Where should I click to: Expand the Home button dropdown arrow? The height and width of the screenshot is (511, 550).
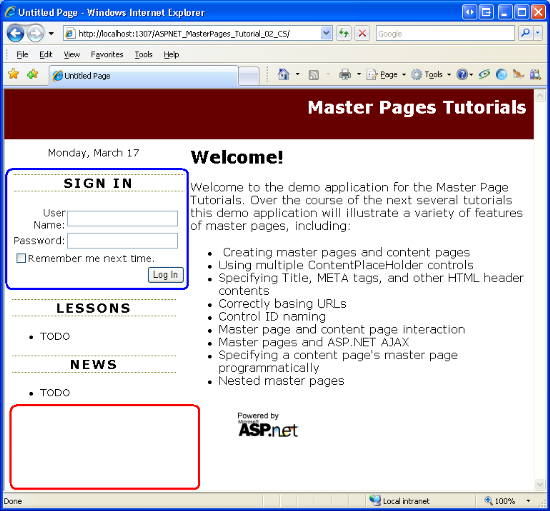pyautogui.click(x=297, y=74)
